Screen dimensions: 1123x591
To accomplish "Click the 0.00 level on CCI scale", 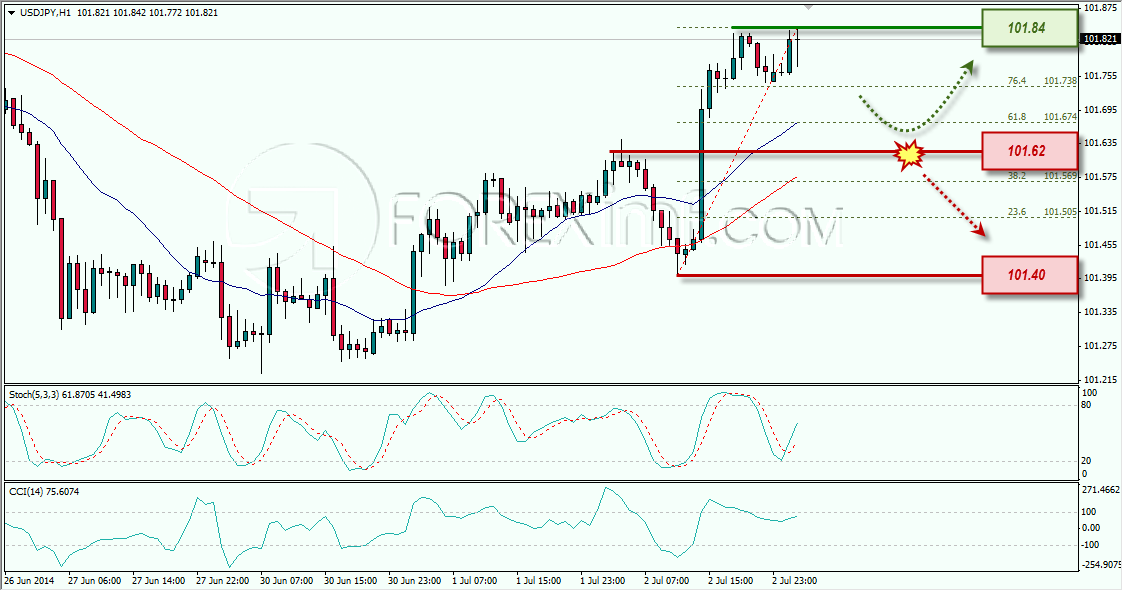I will (x=1089, y=528).
